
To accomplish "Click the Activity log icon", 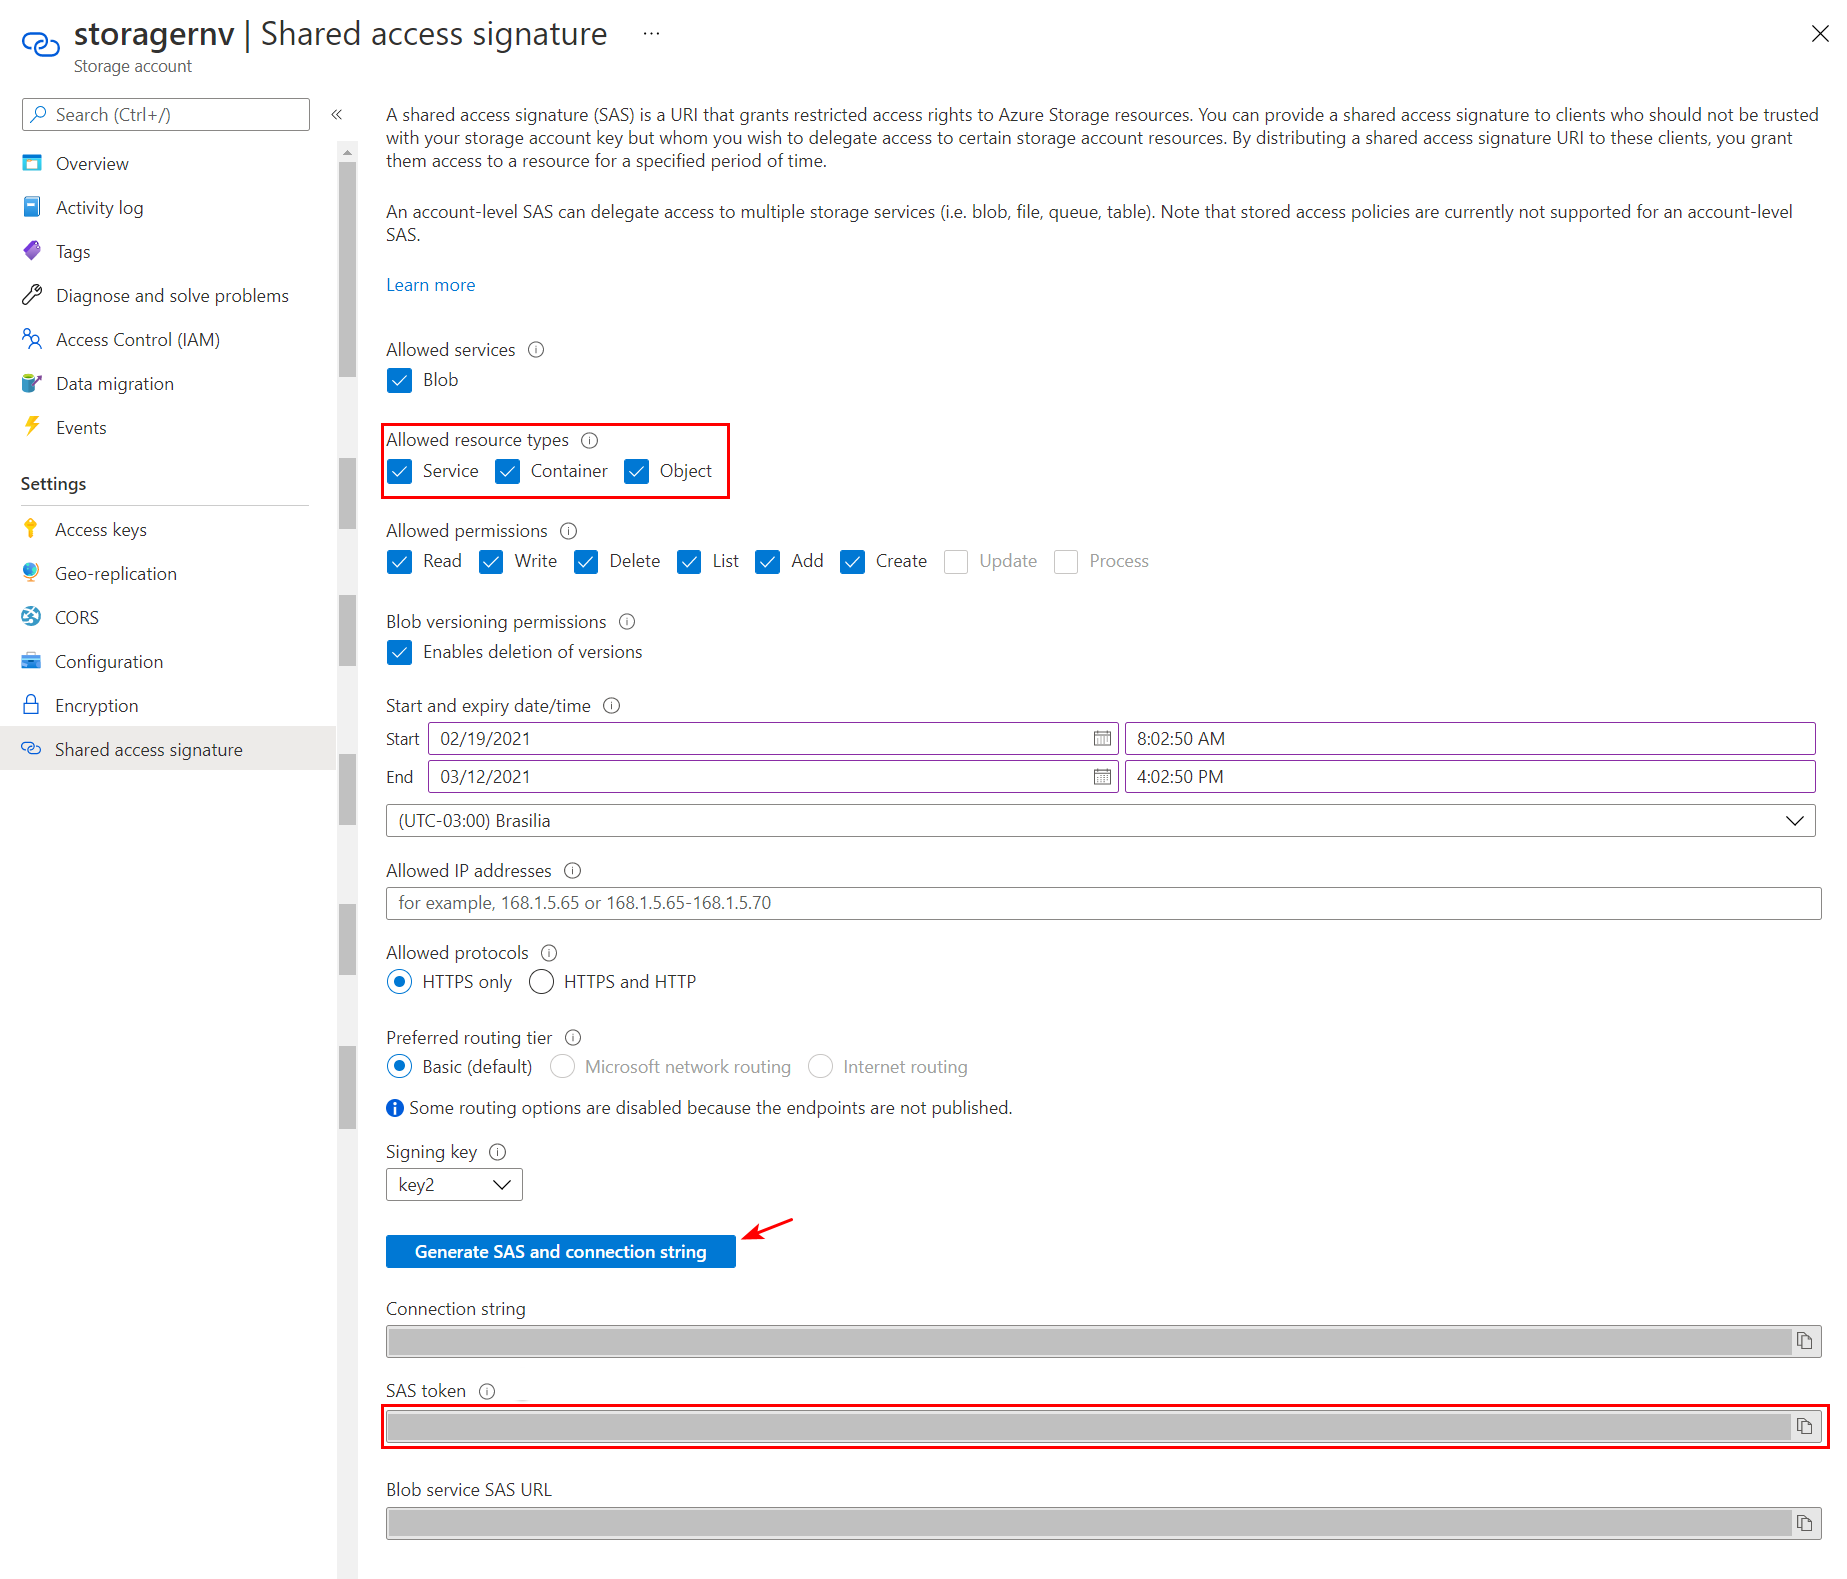I will tap(32, 207).
